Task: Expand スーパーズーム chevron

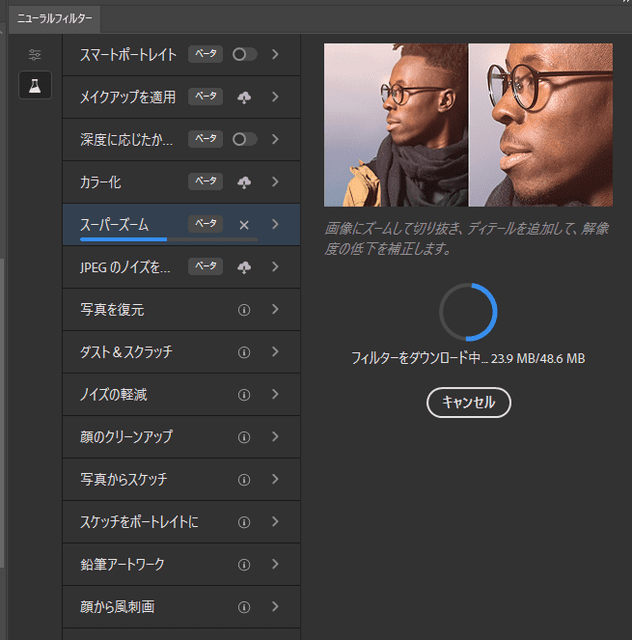Action: (x=275, y=224)
